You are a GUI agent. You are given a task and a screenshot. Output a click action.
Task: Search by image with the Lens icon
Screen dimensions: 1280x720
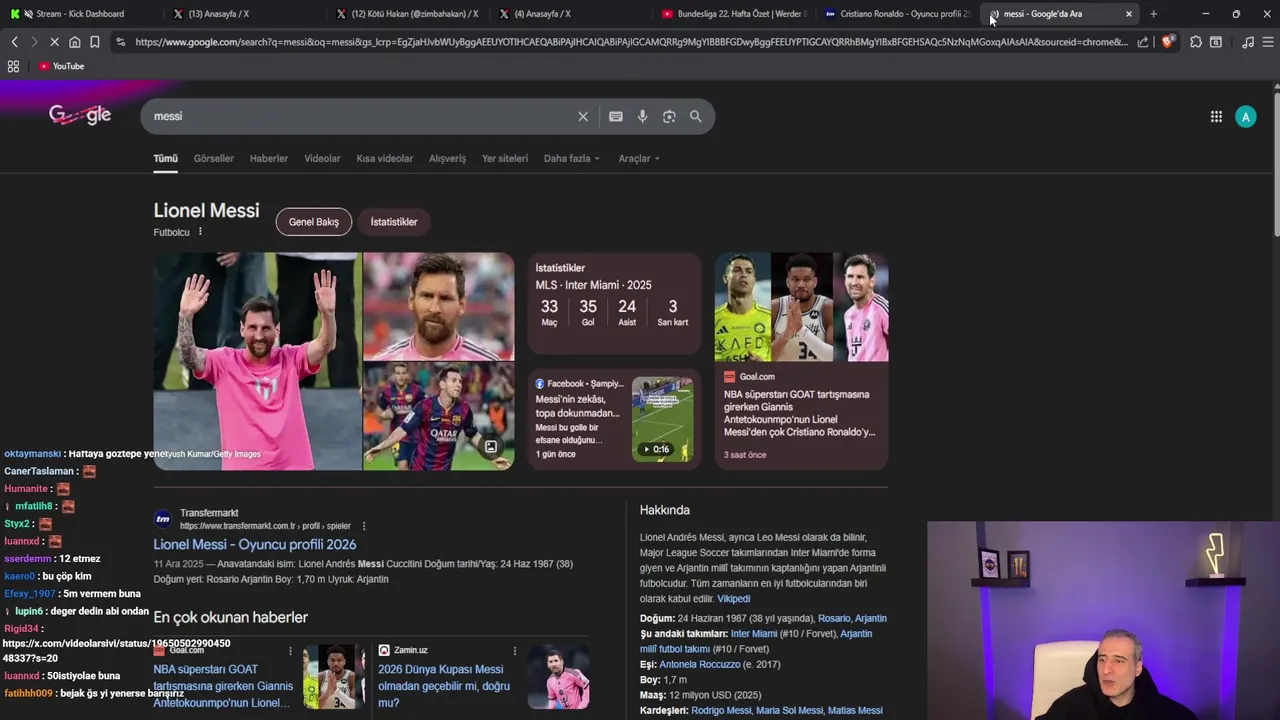(669, 116)
